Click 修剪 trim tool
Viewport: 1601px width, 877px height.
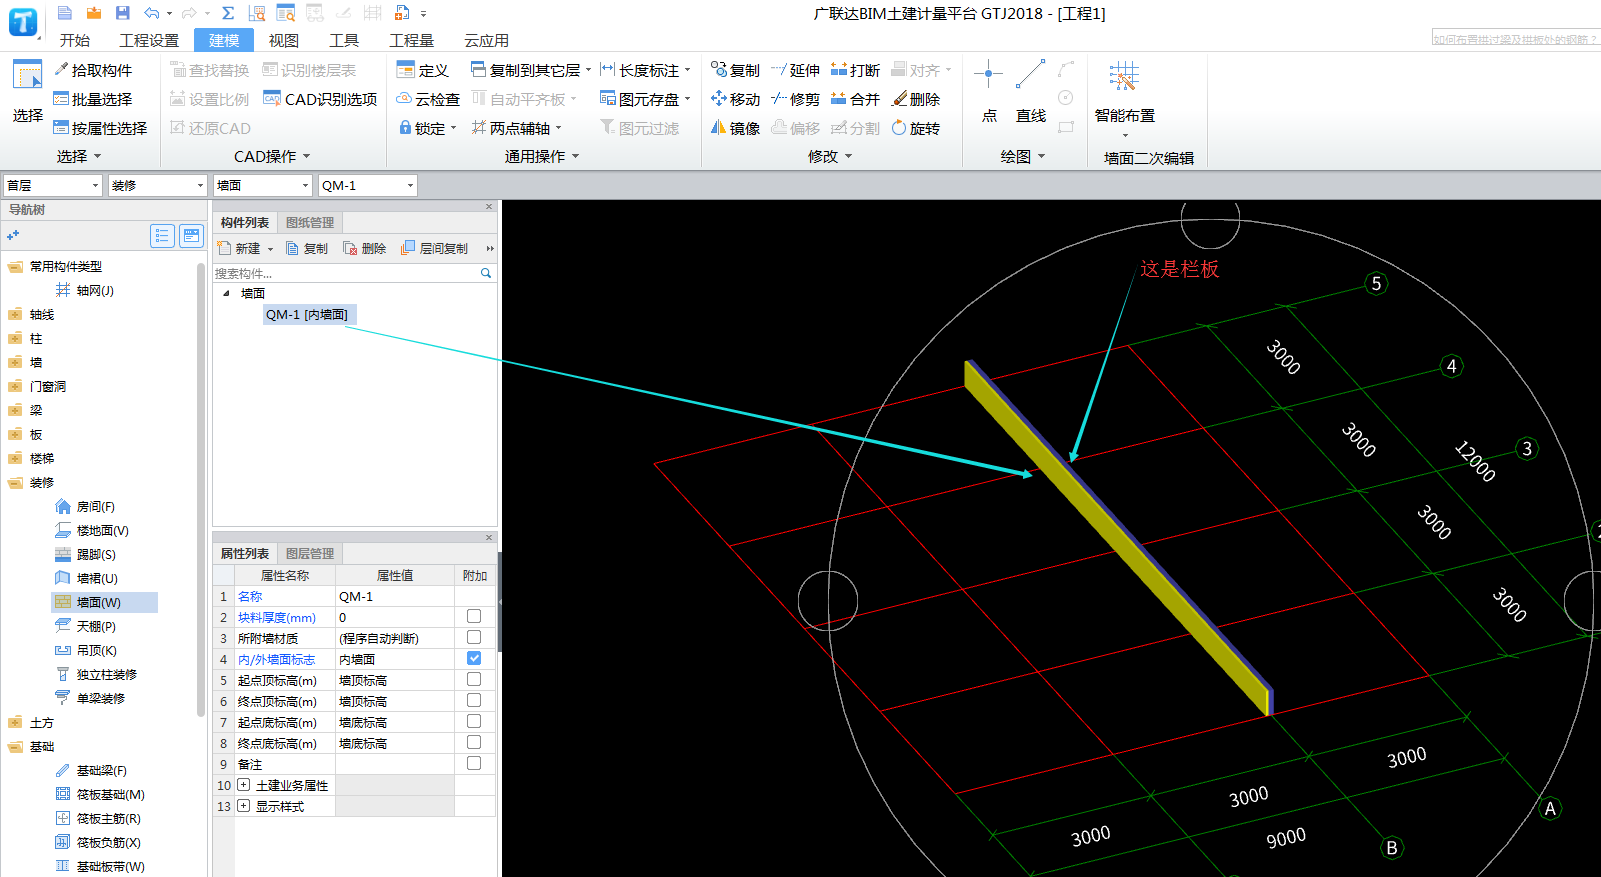tap(795, 99)
